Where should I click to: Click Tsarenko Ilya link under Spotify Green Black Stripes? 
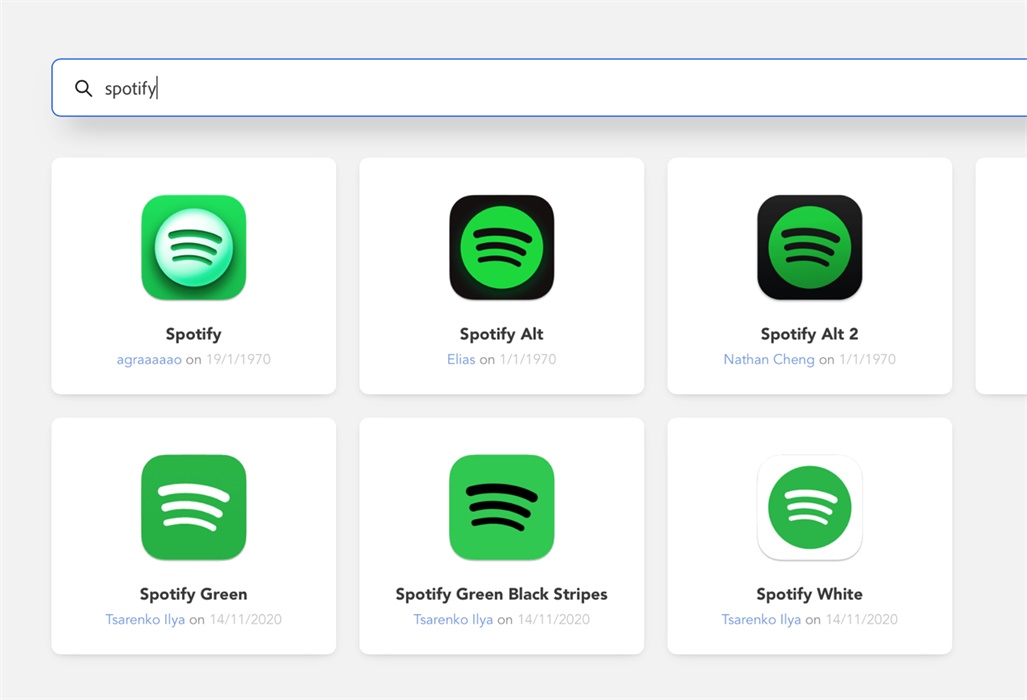(x=453, y=619)
